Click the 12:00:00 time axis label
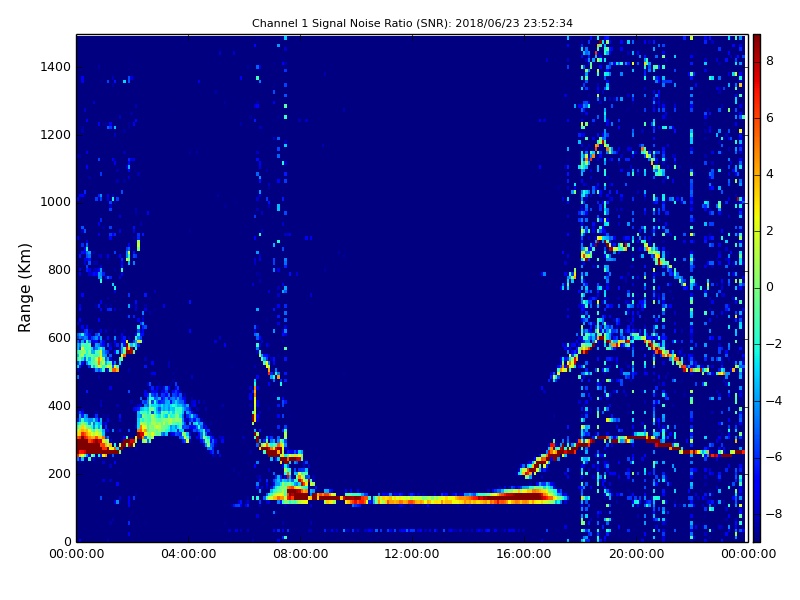Image resolution: width=800 pixels, height=600 pixels. click(x=412, y=554)
